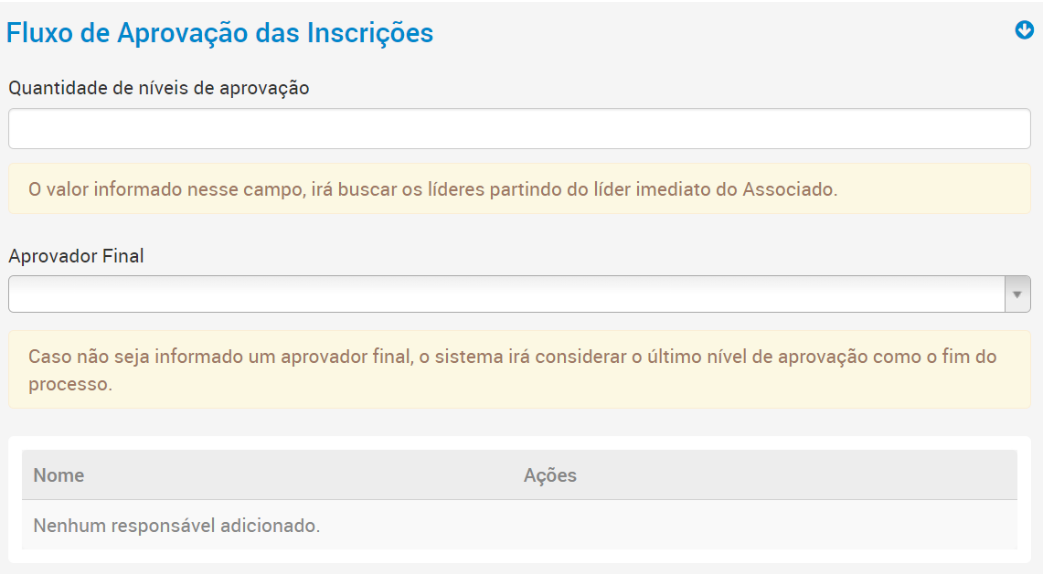
Task: Click the Quantidade de níveis de aprovação label
Action: 159,87
